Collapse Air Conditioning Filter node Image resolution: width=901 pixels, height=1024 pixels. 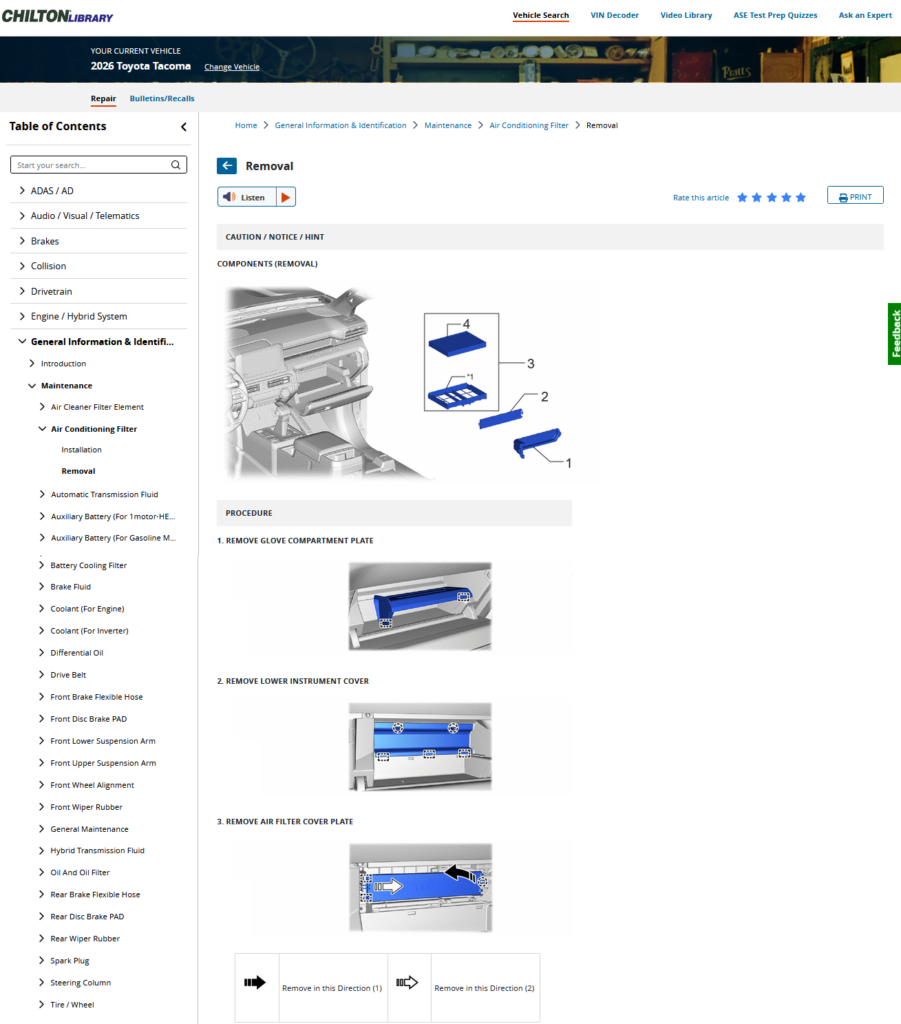coord(42,429)
